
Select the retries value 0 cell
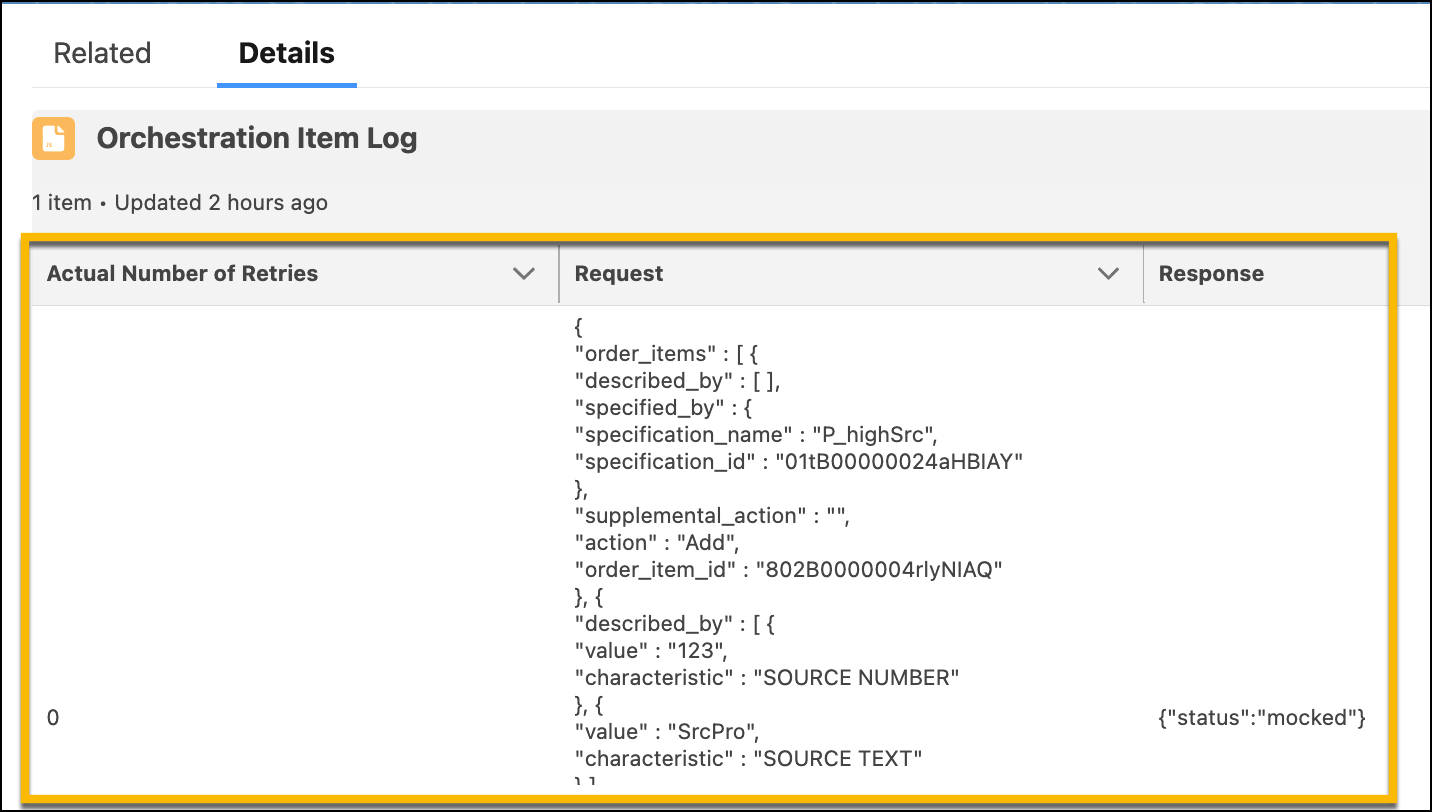pos(53,718)
